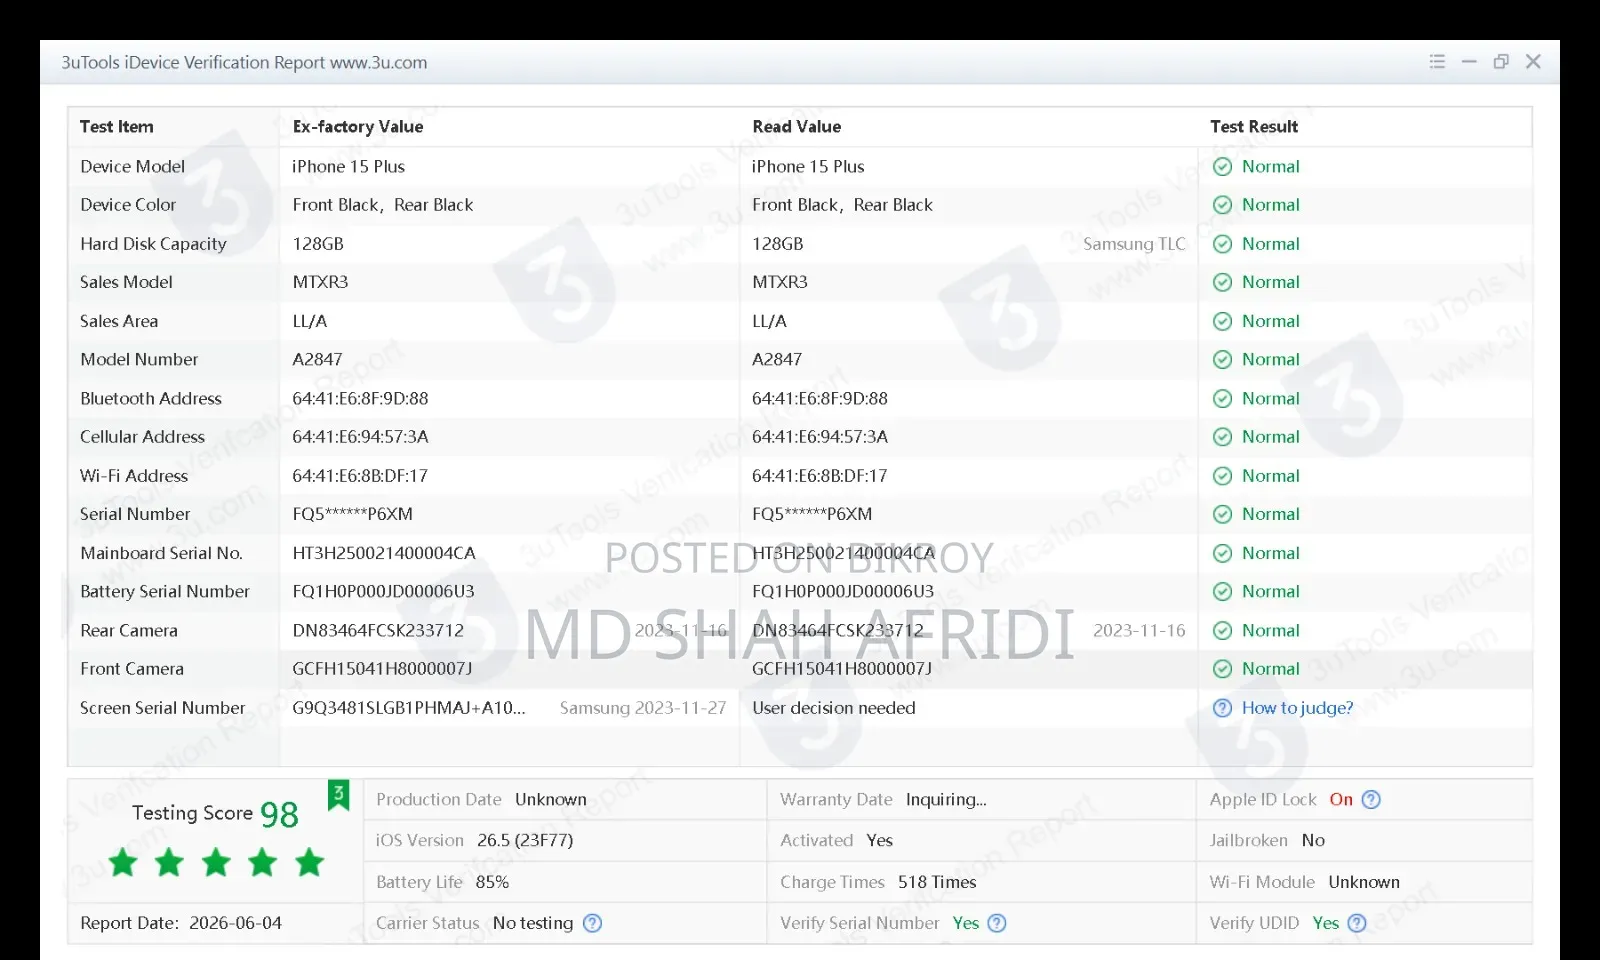Viewport: 1600px width, 960px height.
Task: Open the How to judge? link
Action: click(x=1297, y=708)
